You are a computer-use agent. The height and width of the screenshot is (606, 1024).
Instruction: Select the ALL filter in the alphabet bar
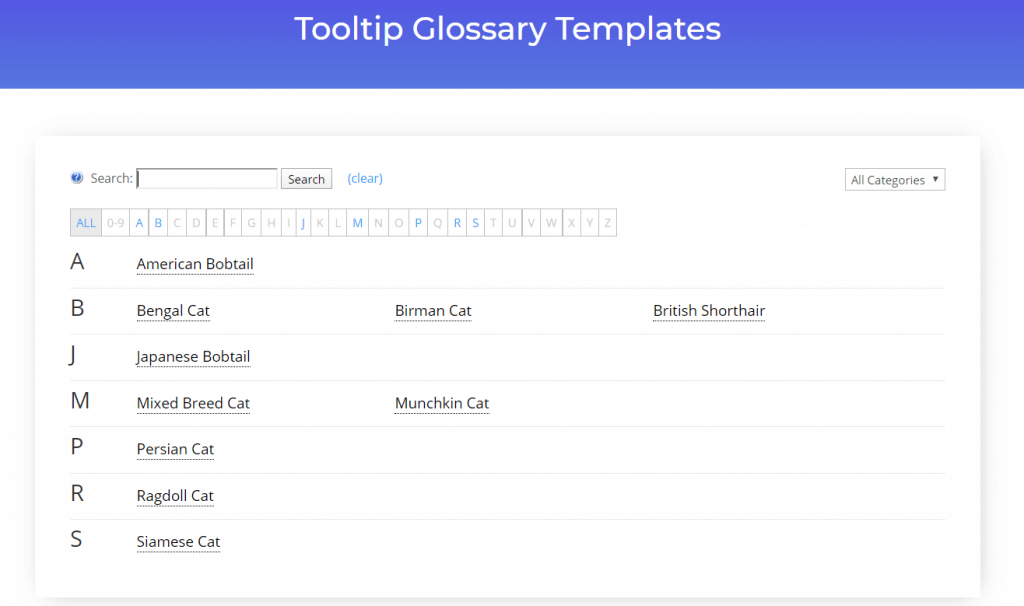tap(85, 222)
